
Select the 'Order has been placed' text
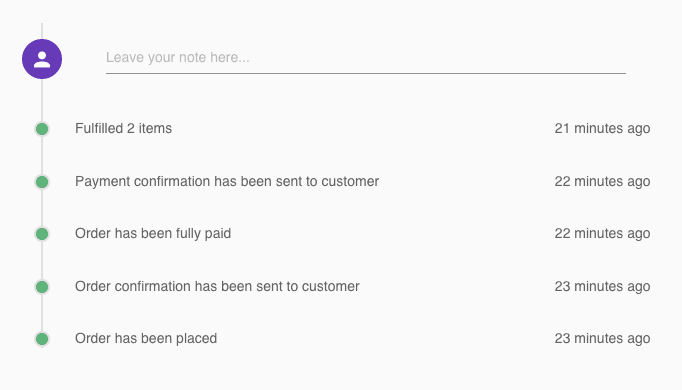pyautogui.click(x=146, y=338)
